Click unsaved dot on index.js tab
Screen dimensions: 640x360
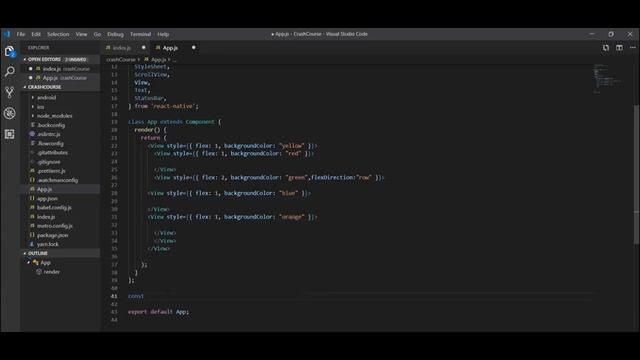[144, 48]
